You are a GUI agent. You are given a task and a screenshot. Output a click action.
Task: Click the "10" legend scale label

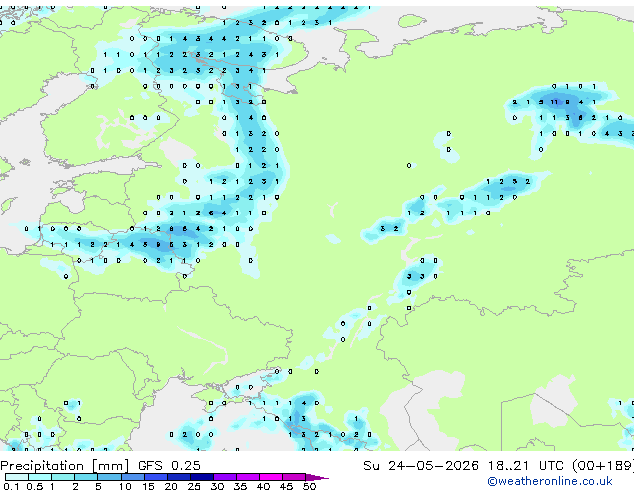pyautogui.click(x=125, y=486)
